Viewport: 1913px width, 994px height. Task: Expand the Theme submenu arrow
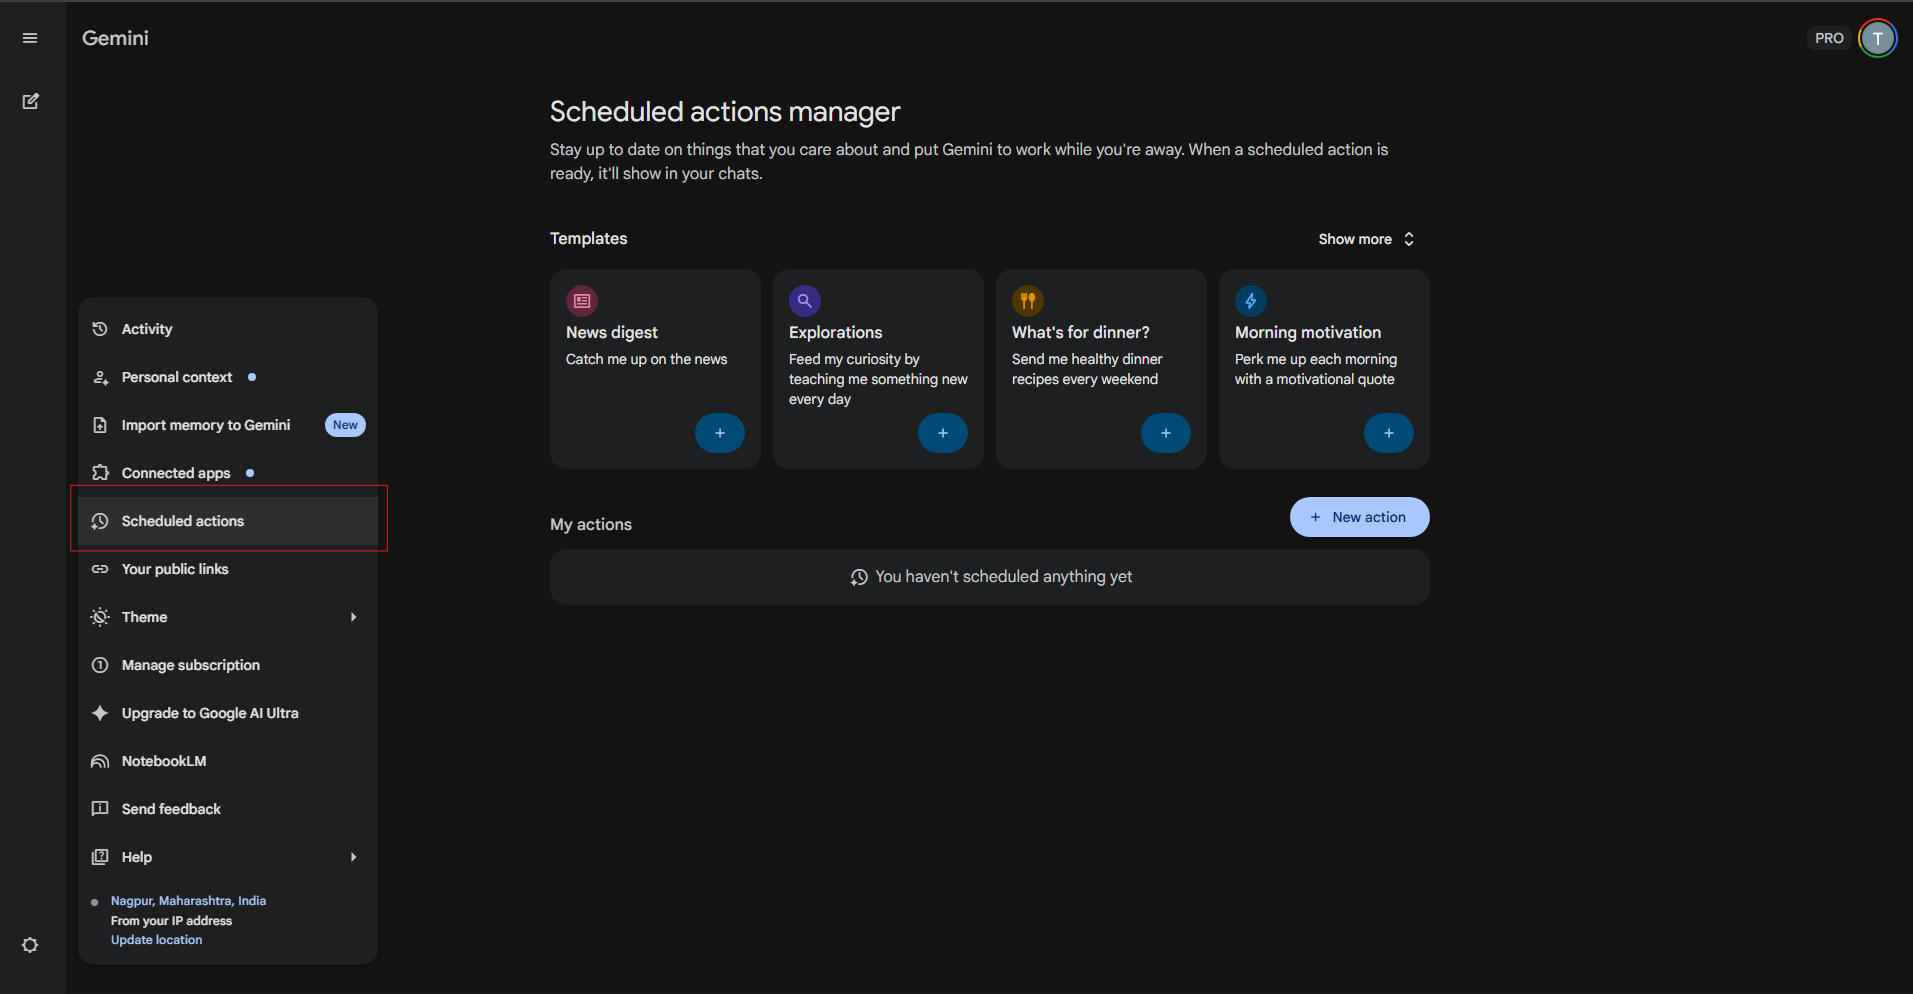(353, 617)
